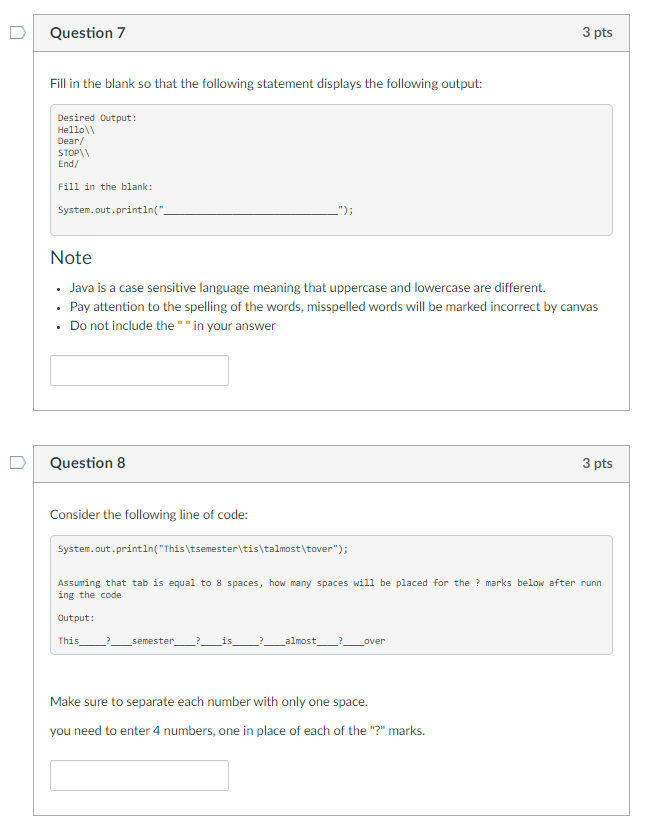The width and height of the screenshot is (654, 833).
Task: Click the 3 pts label of Question 8
Action: click(x=597, y=463)
